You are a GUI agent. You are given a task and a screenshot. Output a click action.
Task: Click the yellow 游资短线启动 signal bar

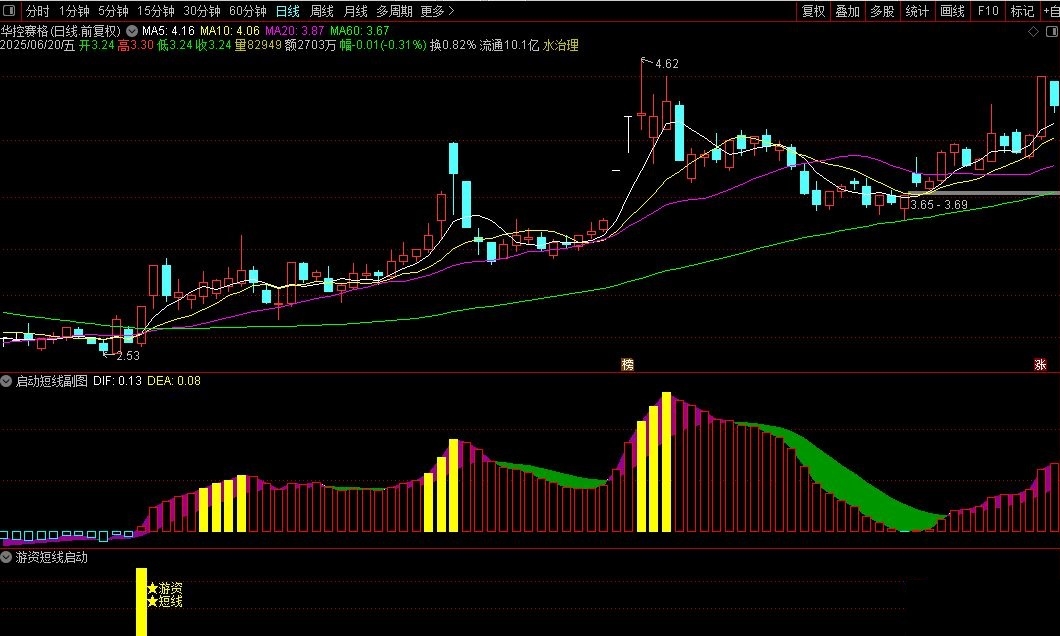coord(141,602)
